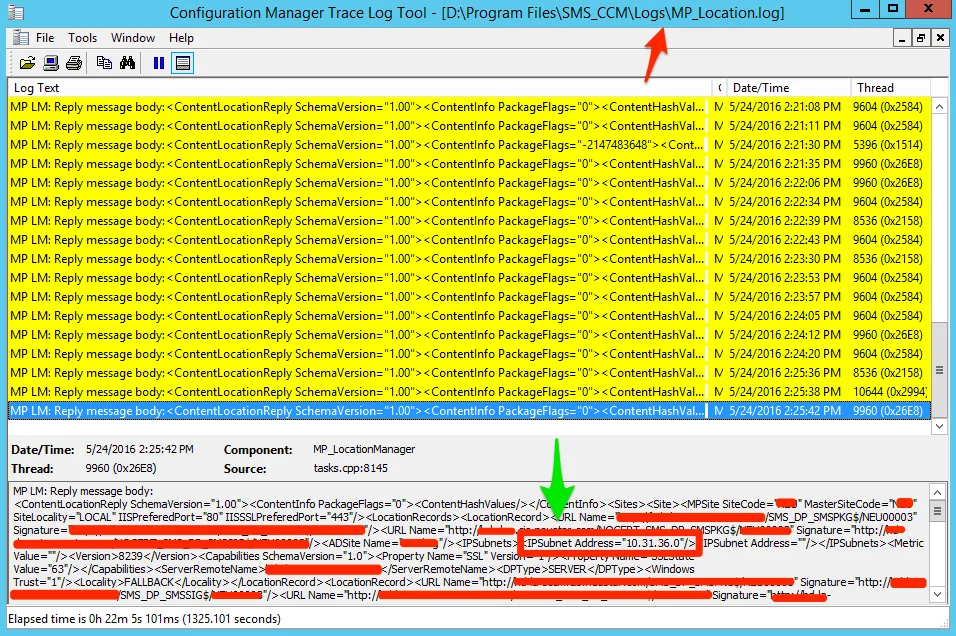Click the tasks.cpp:8145 source value
The height and width of the screenshot is (636, 956).
pyautogui.click(x=351, y=468)
